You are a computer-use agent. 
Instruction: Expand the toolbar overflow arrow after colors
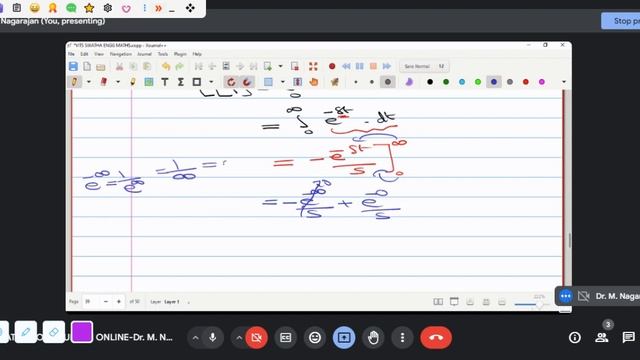564,82
